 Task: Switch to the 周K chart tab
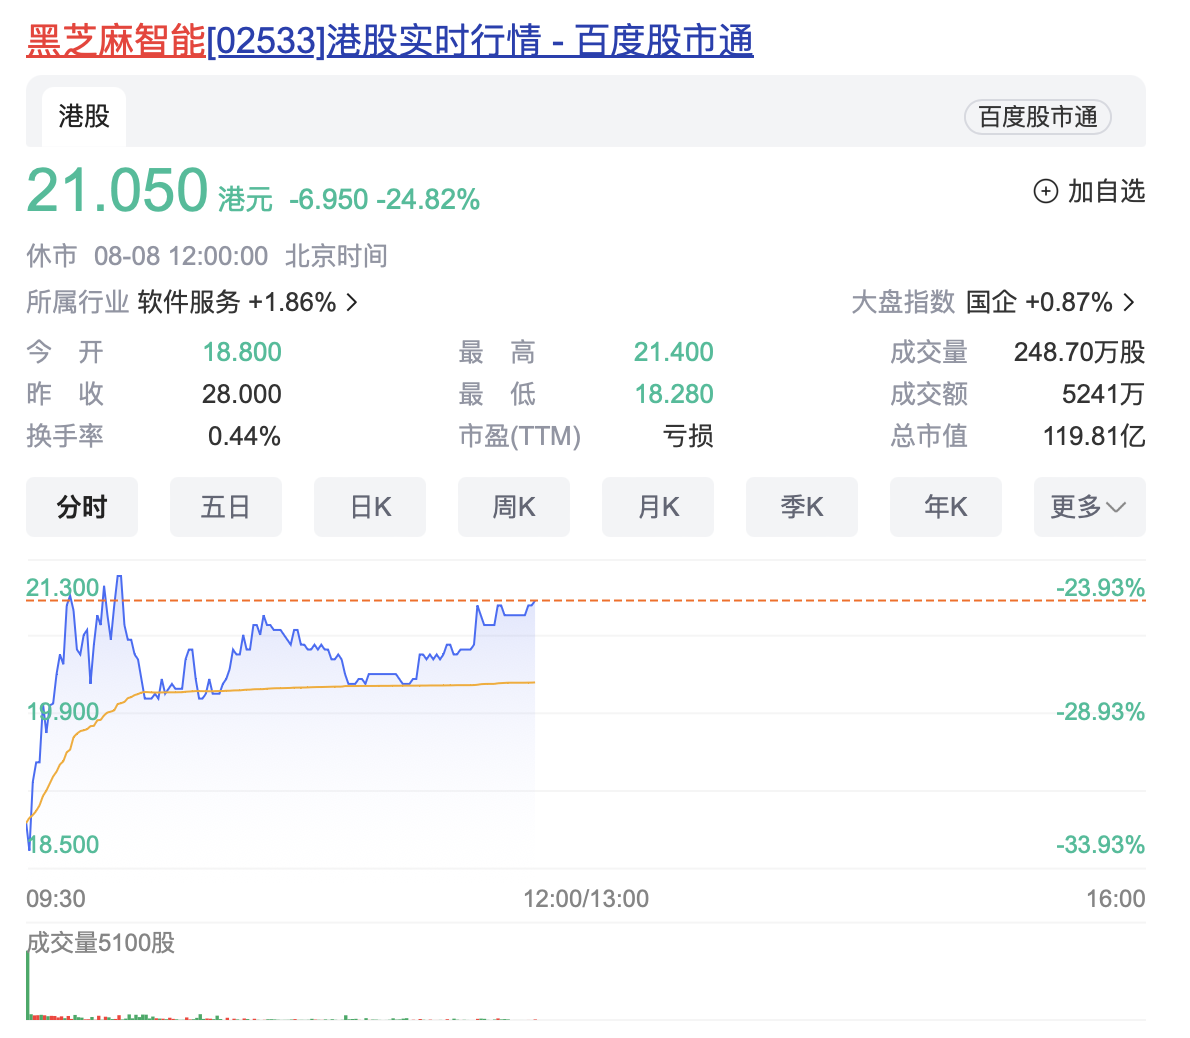point(514,507)
